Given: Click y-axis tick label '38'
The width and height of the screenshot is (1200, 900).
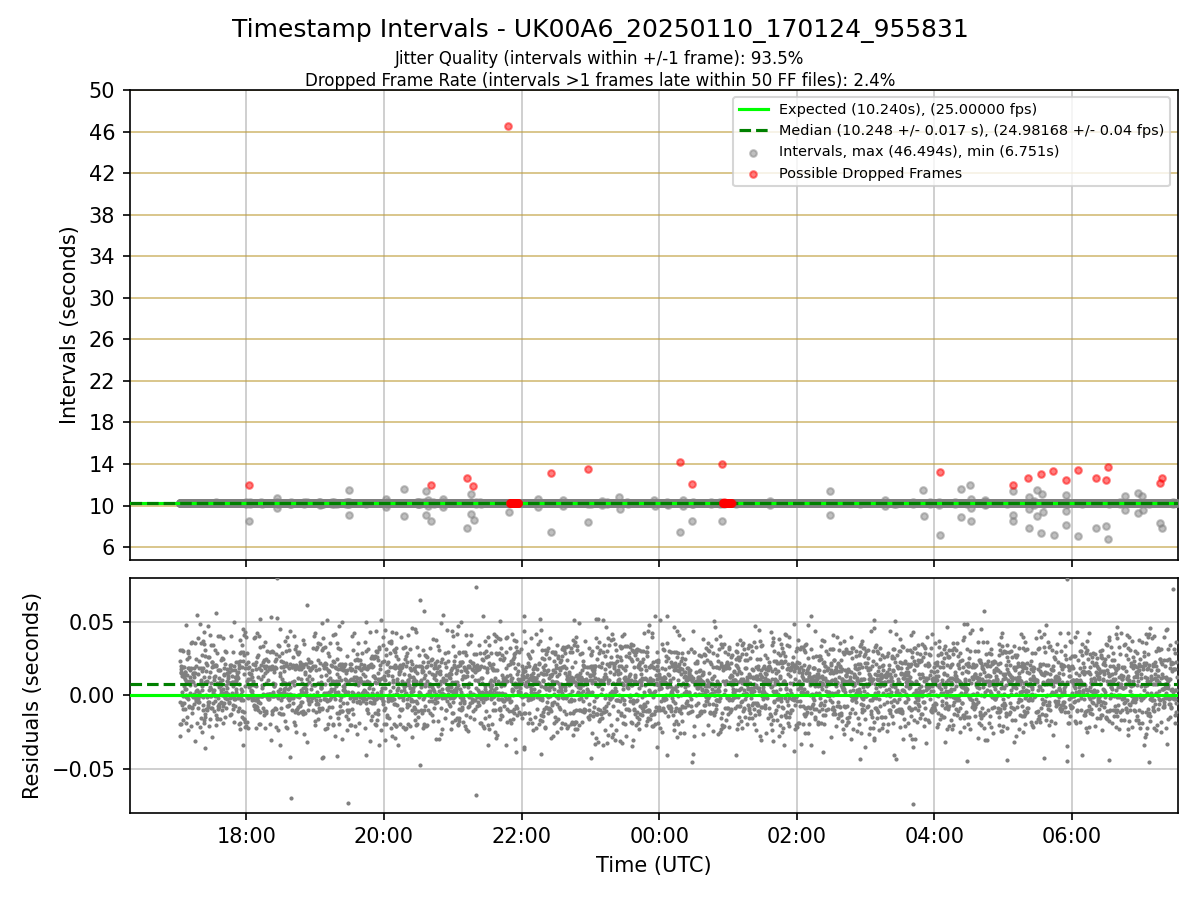Looking at the screenshot, I should coord(104,215).
